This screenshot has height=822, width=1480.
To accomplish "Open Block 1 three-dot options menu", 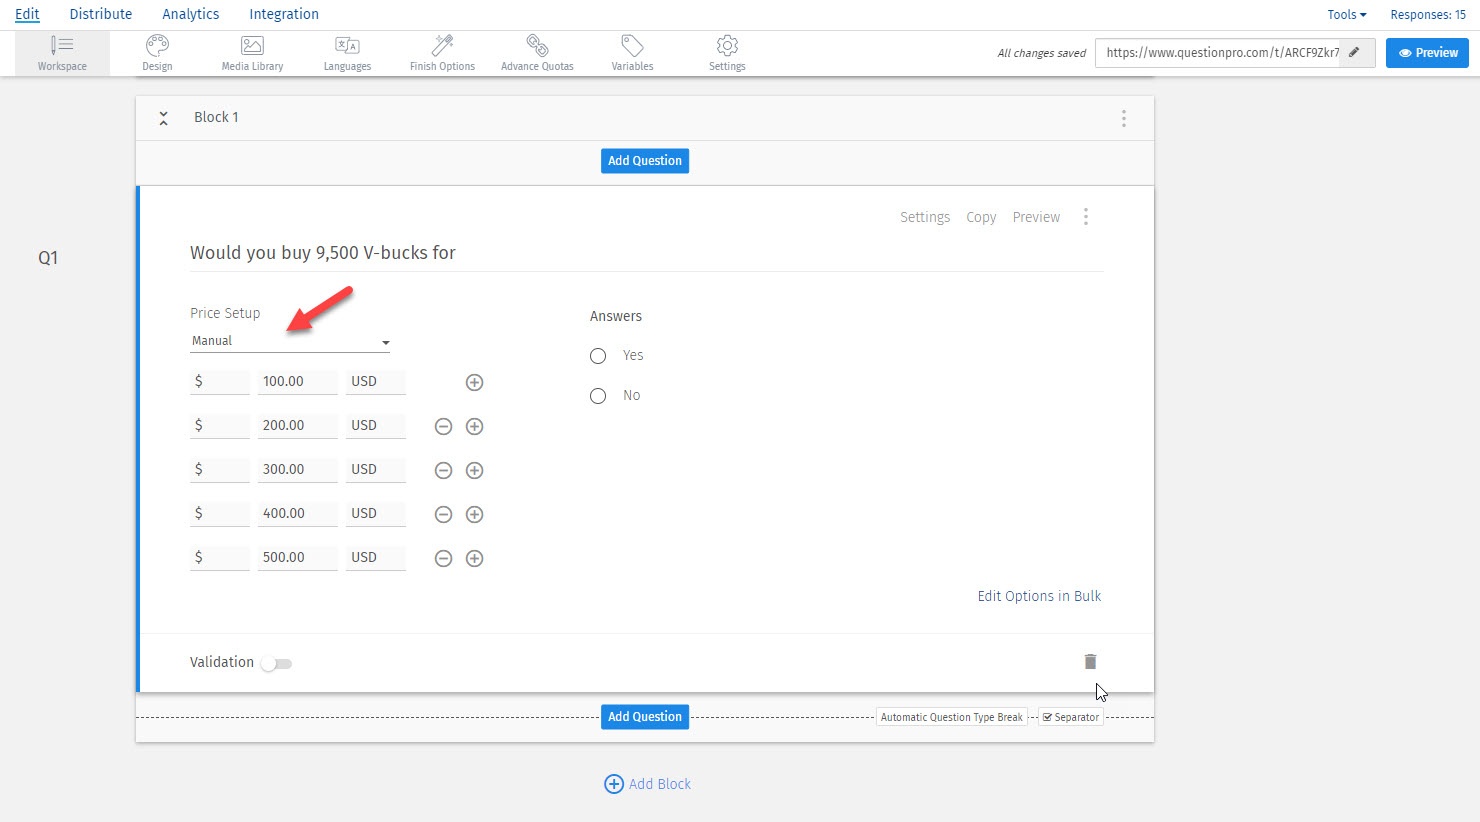I will click(1124, 118).
